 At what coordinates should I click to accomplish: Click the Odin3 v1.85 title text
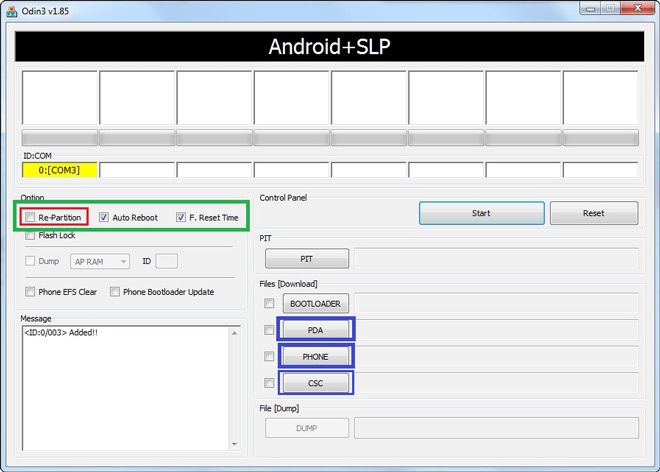point(45,11)
